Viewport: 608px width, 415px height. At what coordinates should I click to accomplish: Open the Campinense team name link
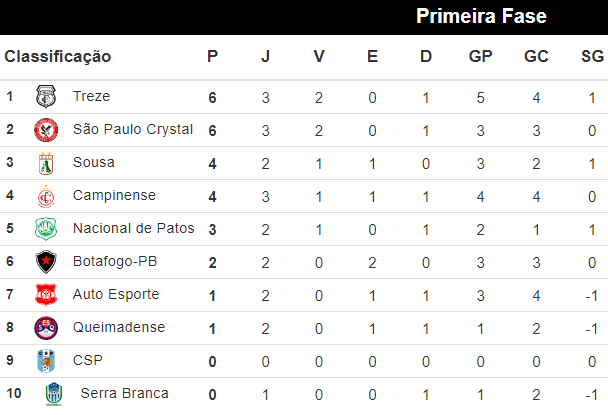114,195
